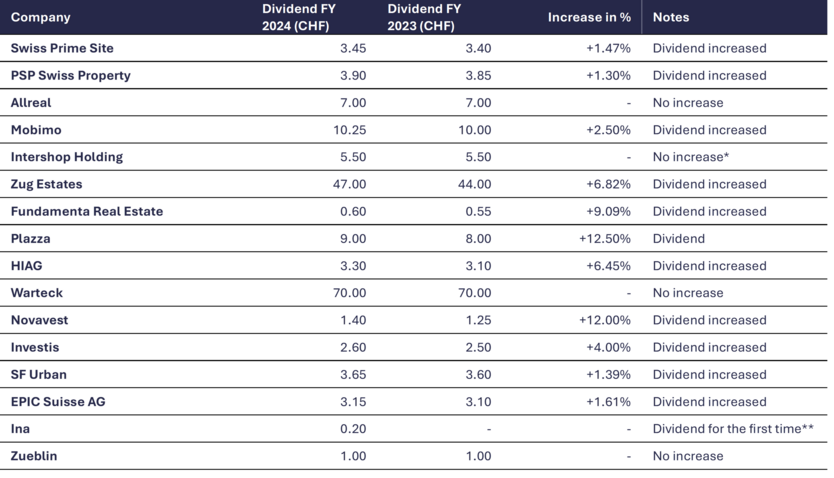Click the Allreal No increase note
The height and width of the screenshot is (478, 834).
pos(688,103)
